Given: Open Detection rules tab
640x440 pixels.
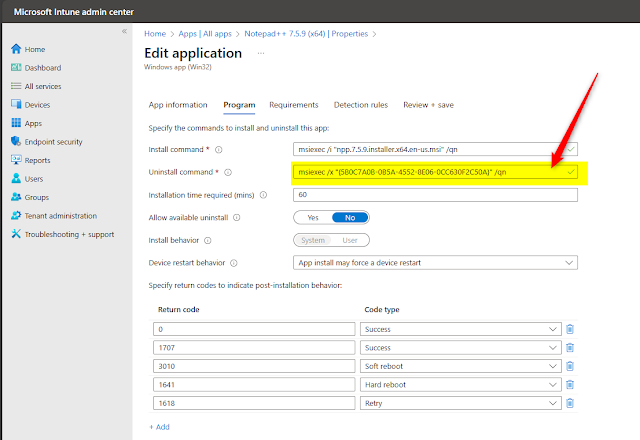Looking at the screenshot, I should [x=361, y=105].
